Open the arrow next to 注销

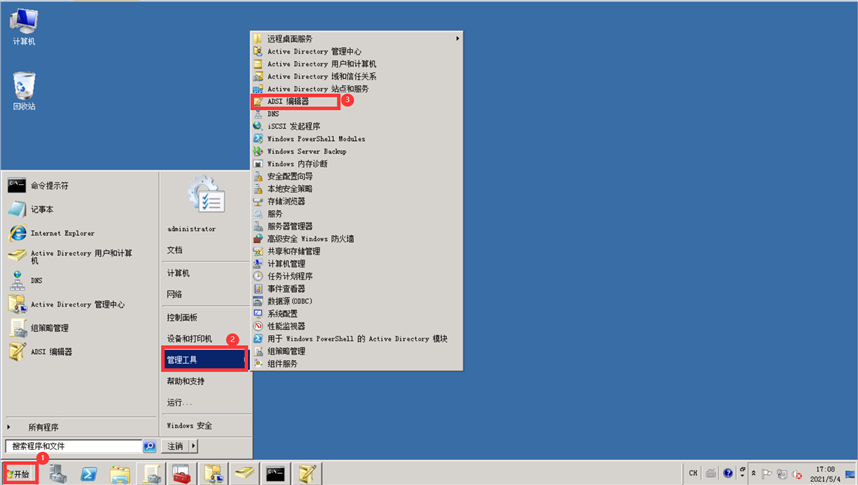pyautogui.click(x=193, y=446)
